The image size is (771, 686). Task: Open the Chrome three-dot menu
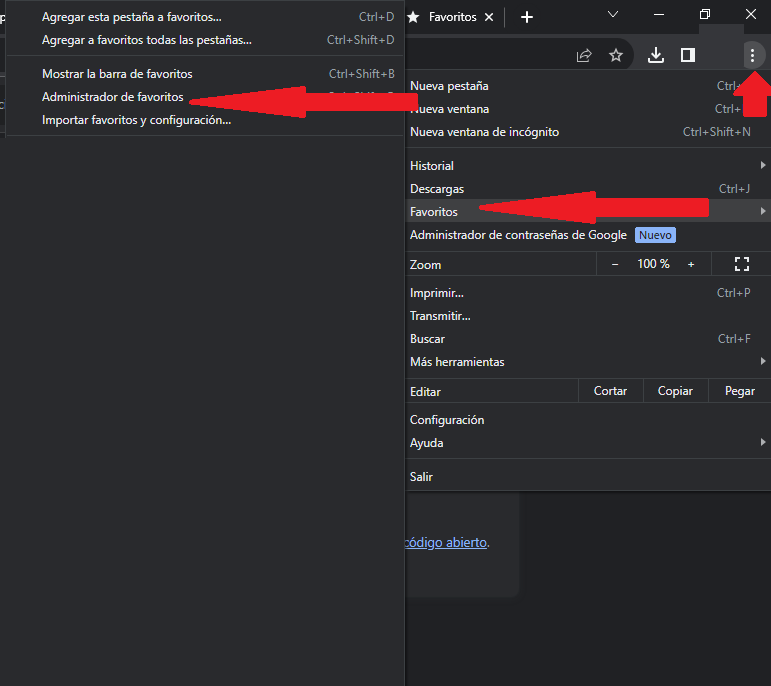coord(752,55)
